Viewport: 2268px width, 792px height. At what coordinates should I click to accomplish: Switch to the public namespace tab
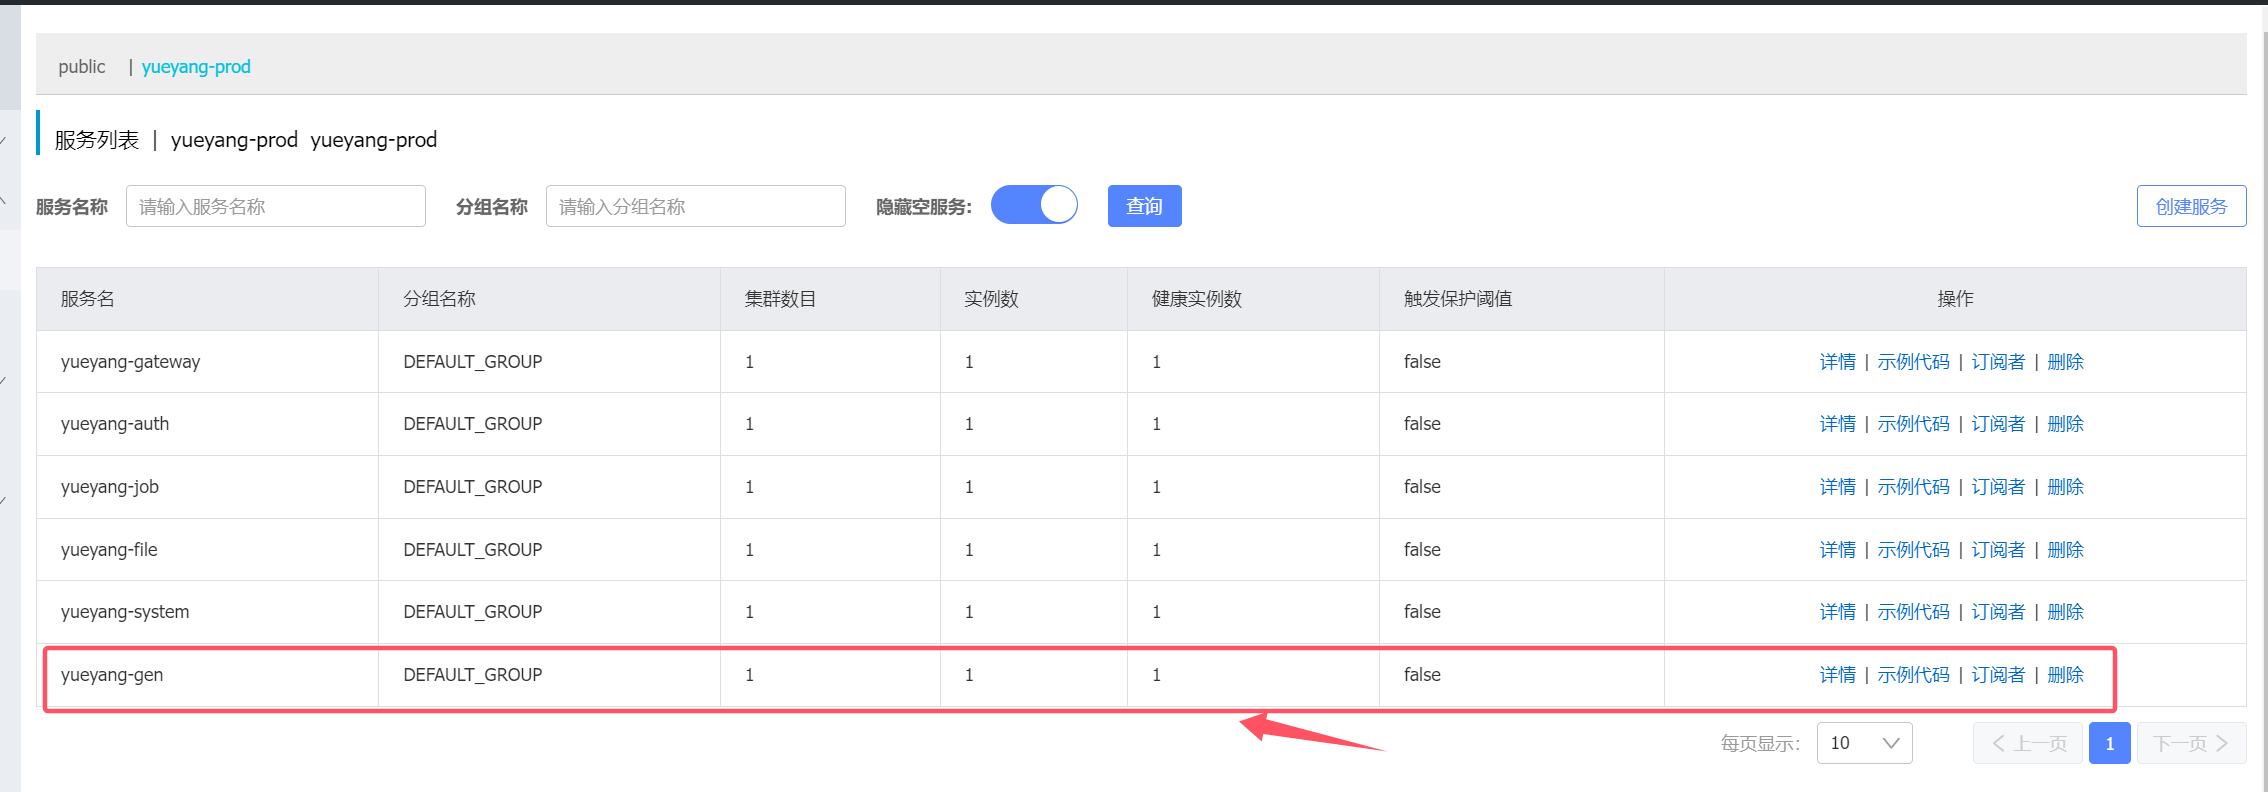click(x=82, y=67)
